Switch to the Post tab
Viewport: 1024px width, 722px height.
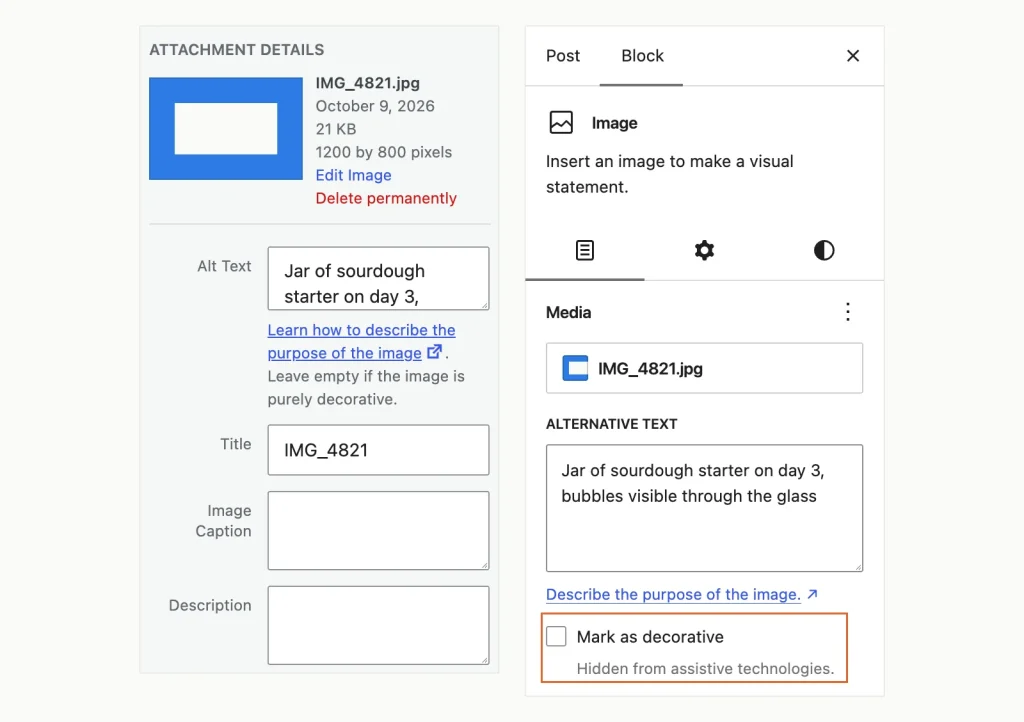[563, 56]
